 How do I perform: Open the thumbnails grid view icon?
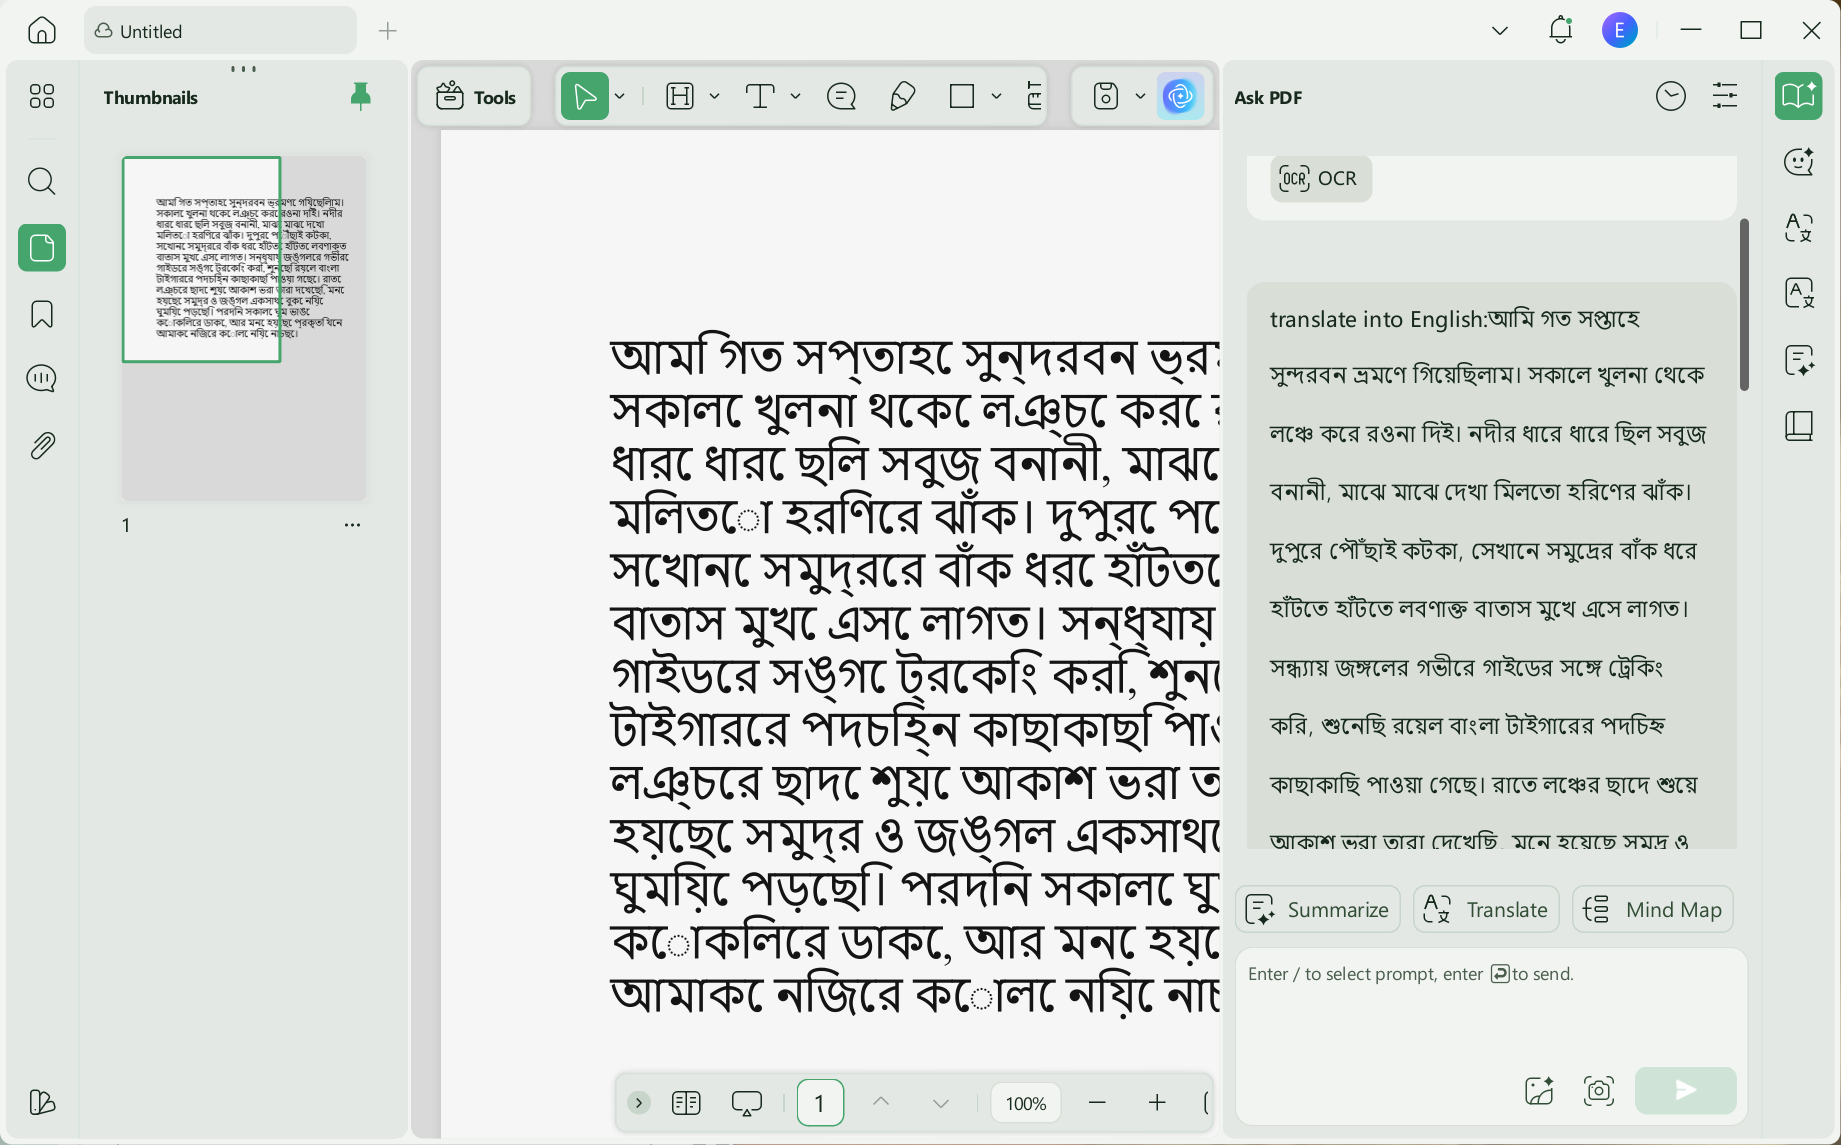point(42,96)
